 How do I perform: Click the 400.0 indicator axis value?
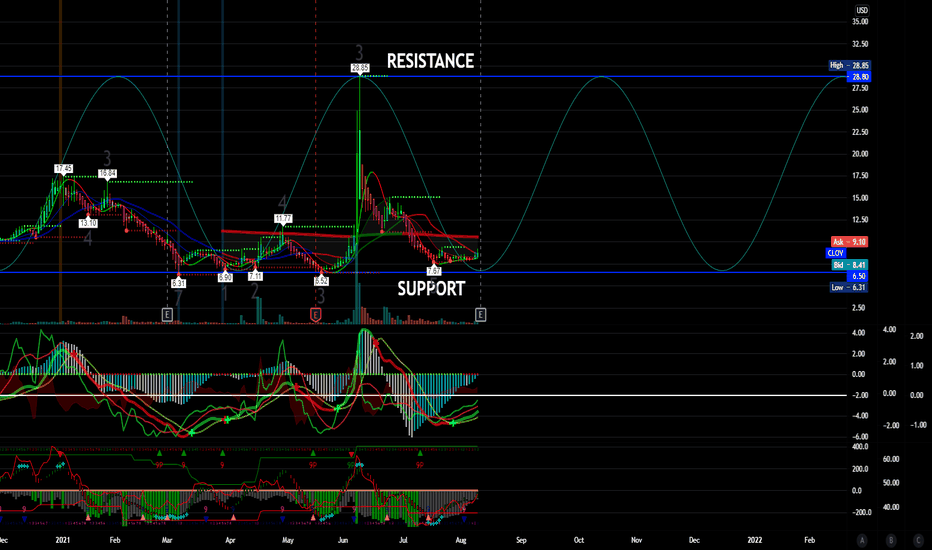(860, 447)
